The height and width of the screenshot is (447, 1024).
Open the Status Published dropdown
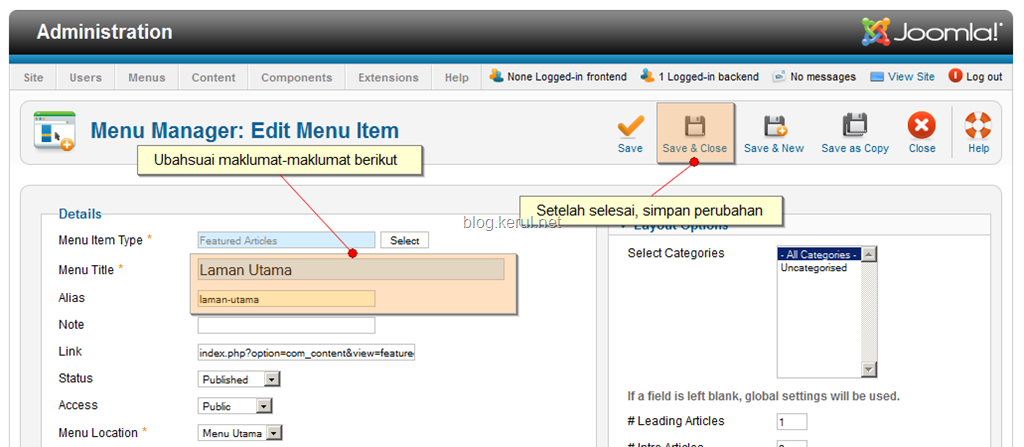click(239, 379)
